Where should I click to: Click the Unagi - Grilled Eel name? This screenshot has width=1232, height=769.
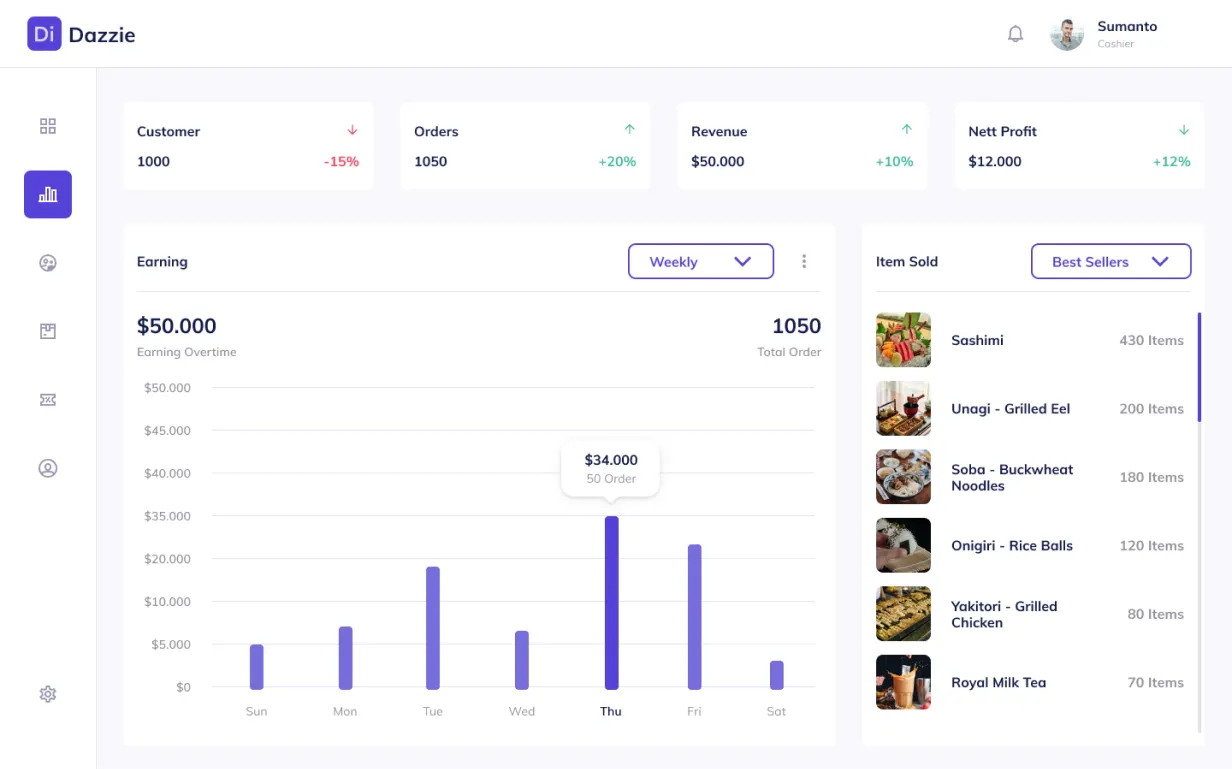1011,408
